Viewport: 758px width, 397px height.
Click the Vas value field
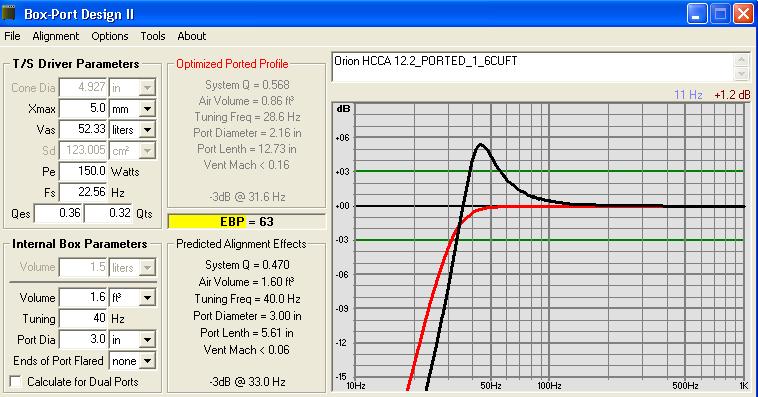coord(83,130)
